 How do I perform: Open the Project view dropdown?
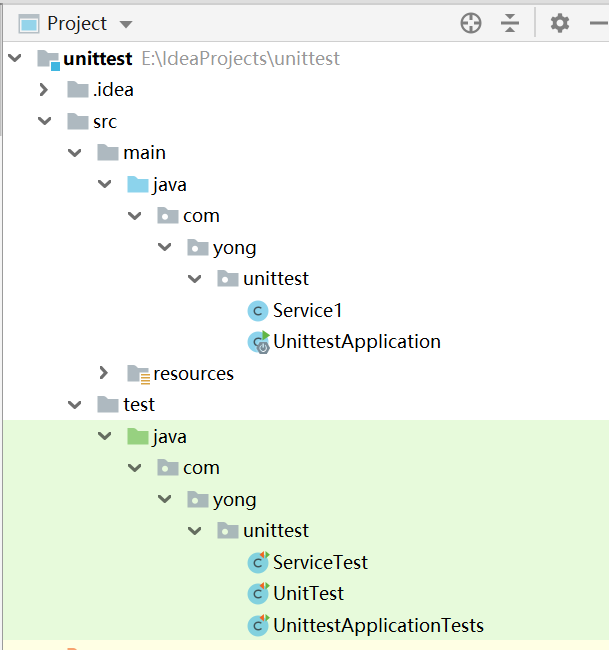(125, 23)
